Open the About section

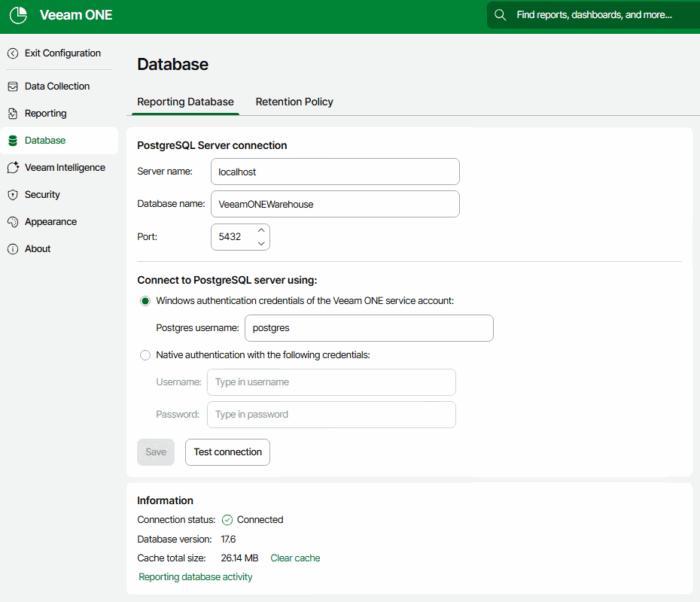coord(58,249)
